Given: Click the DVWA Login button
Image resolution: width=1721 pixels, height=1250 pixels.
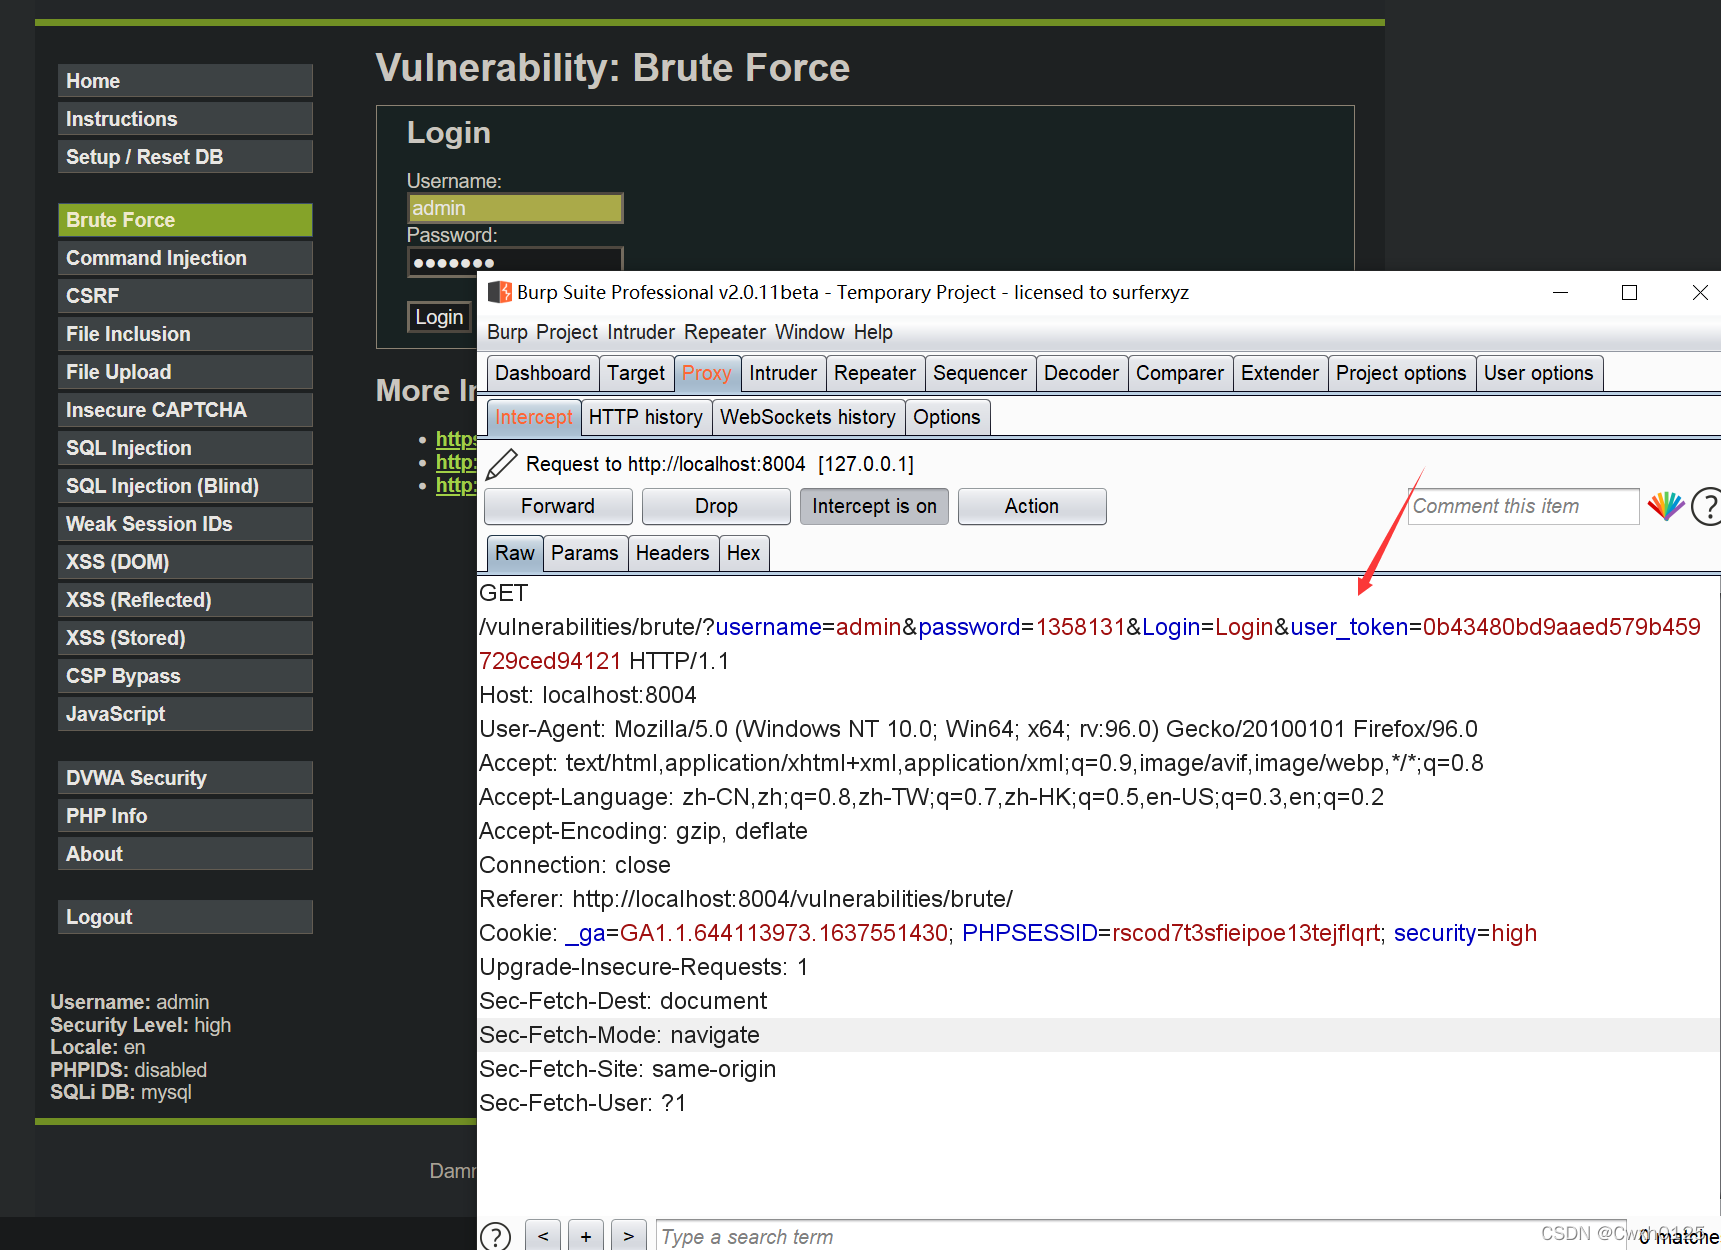Looking at the screenshot, I should pos(439,317).
